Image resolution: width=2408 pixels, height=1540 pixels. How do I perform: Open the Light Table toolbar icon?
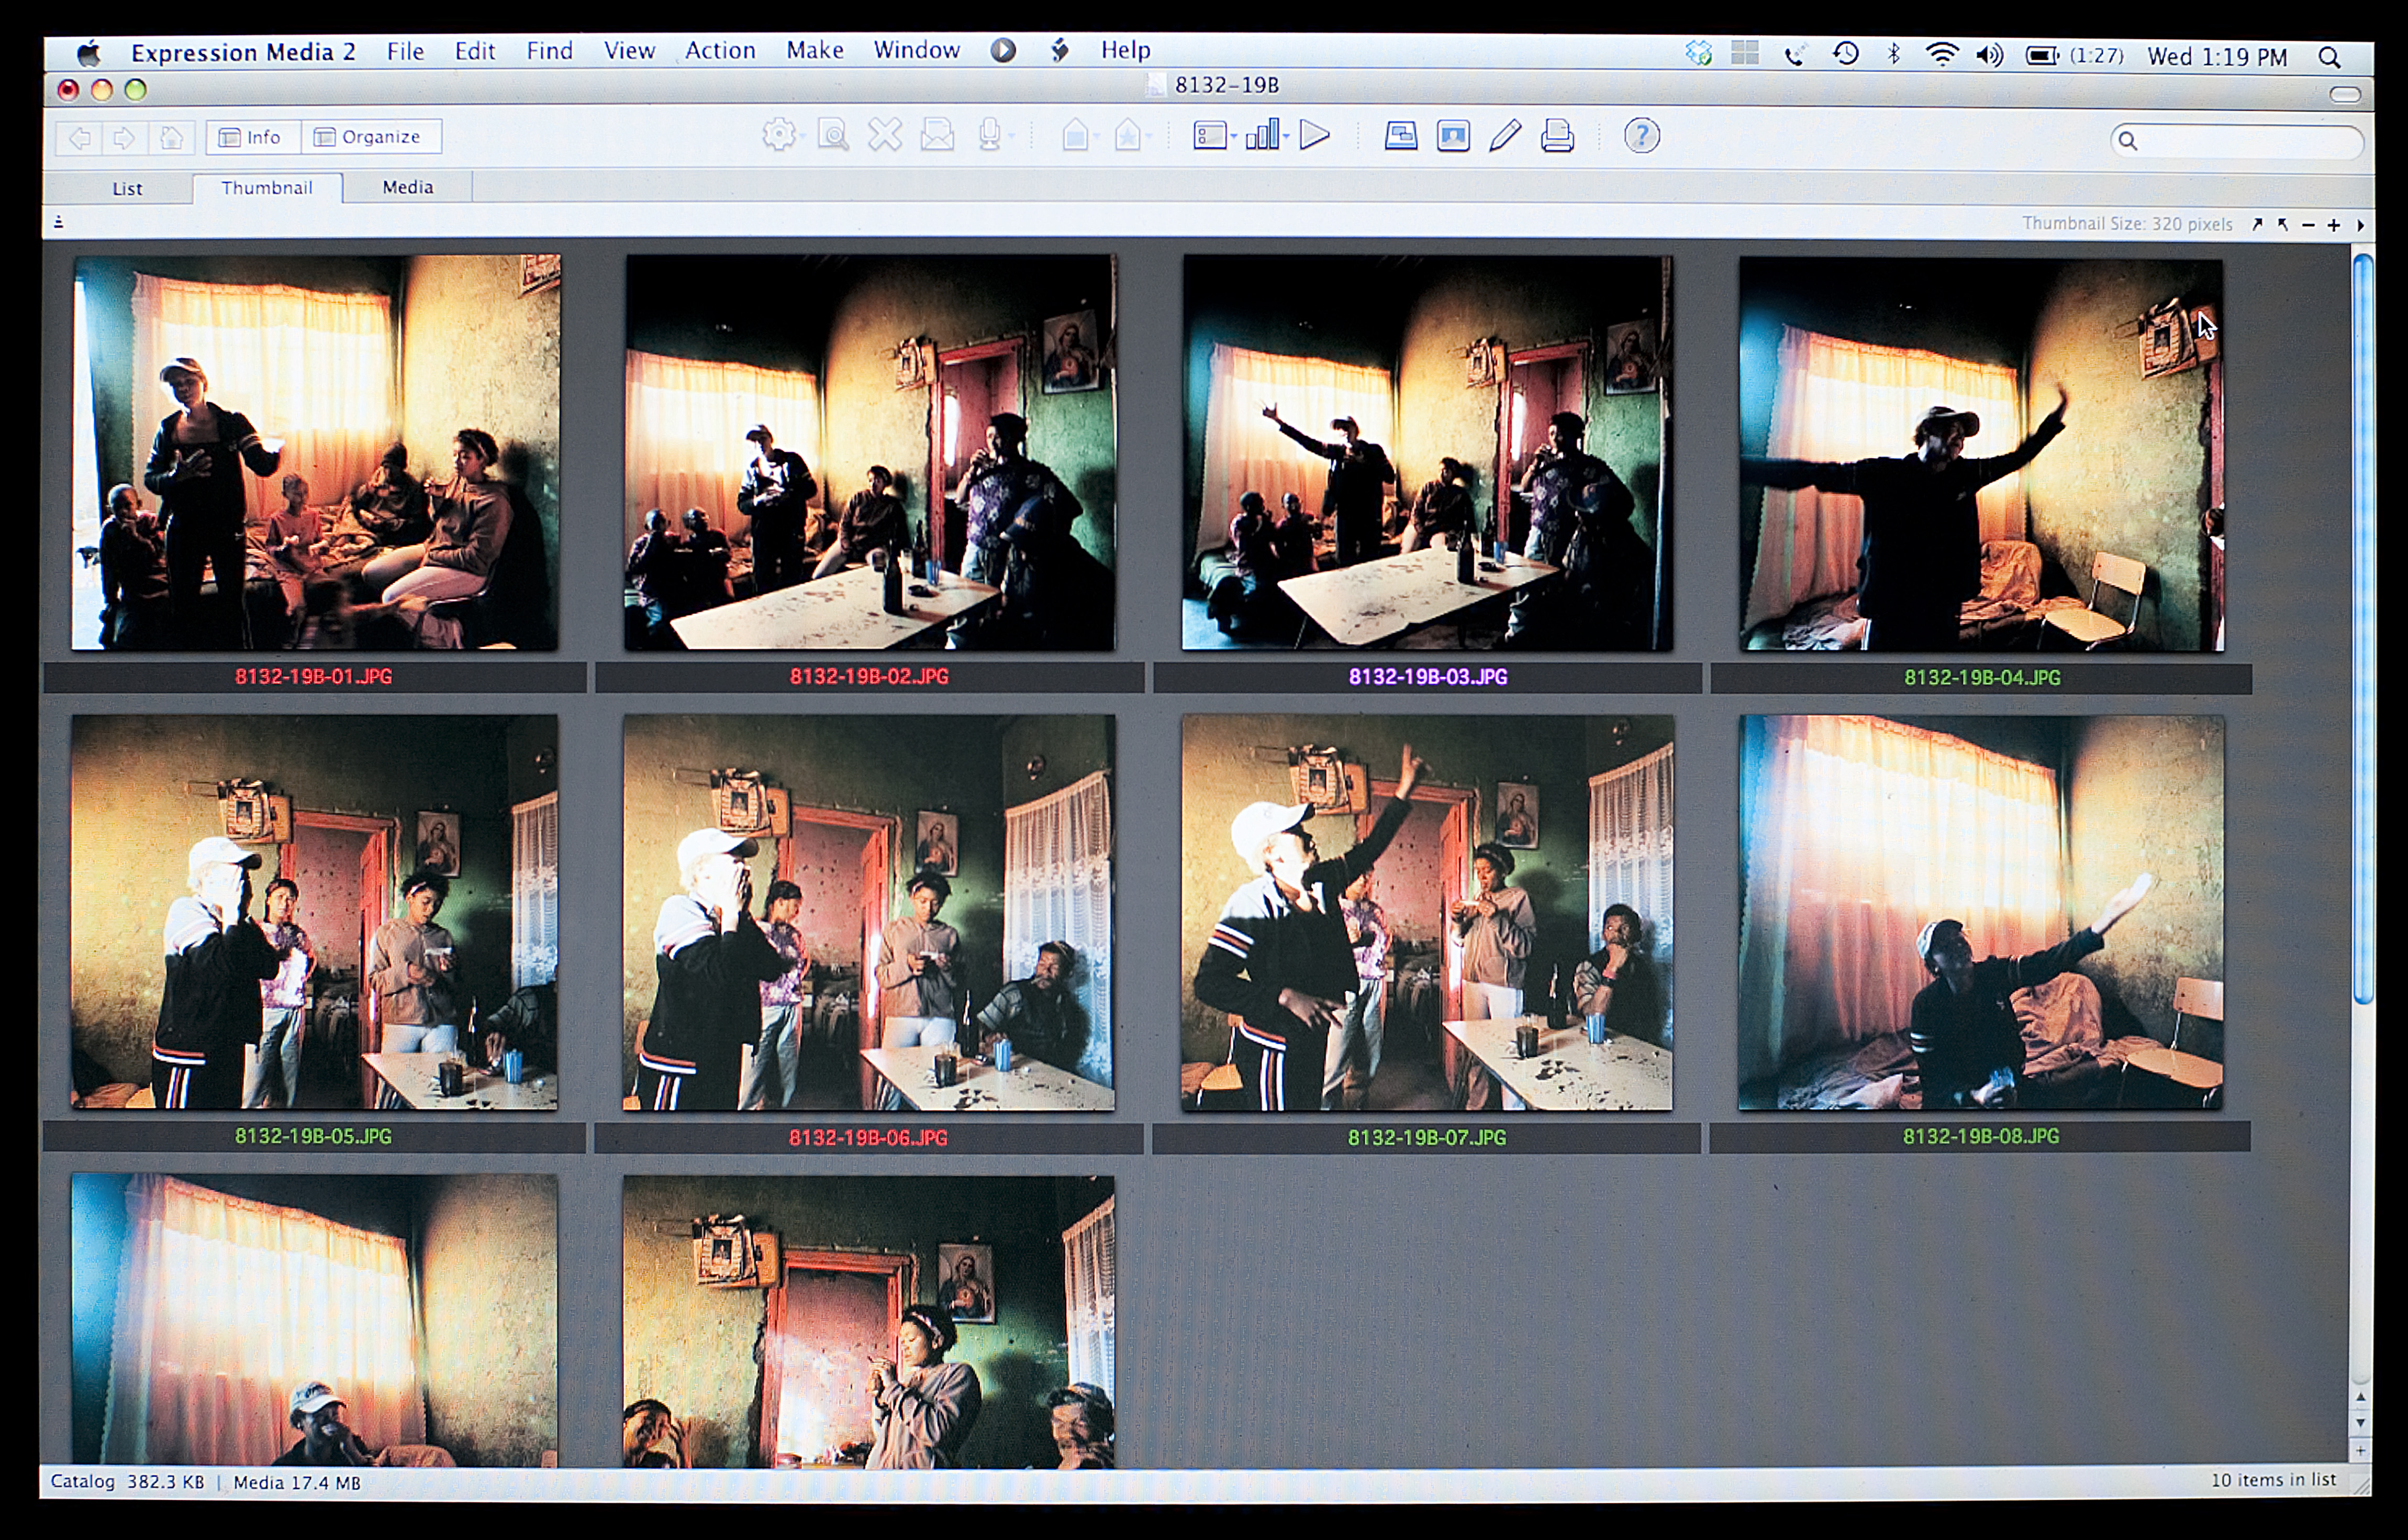1400,135
